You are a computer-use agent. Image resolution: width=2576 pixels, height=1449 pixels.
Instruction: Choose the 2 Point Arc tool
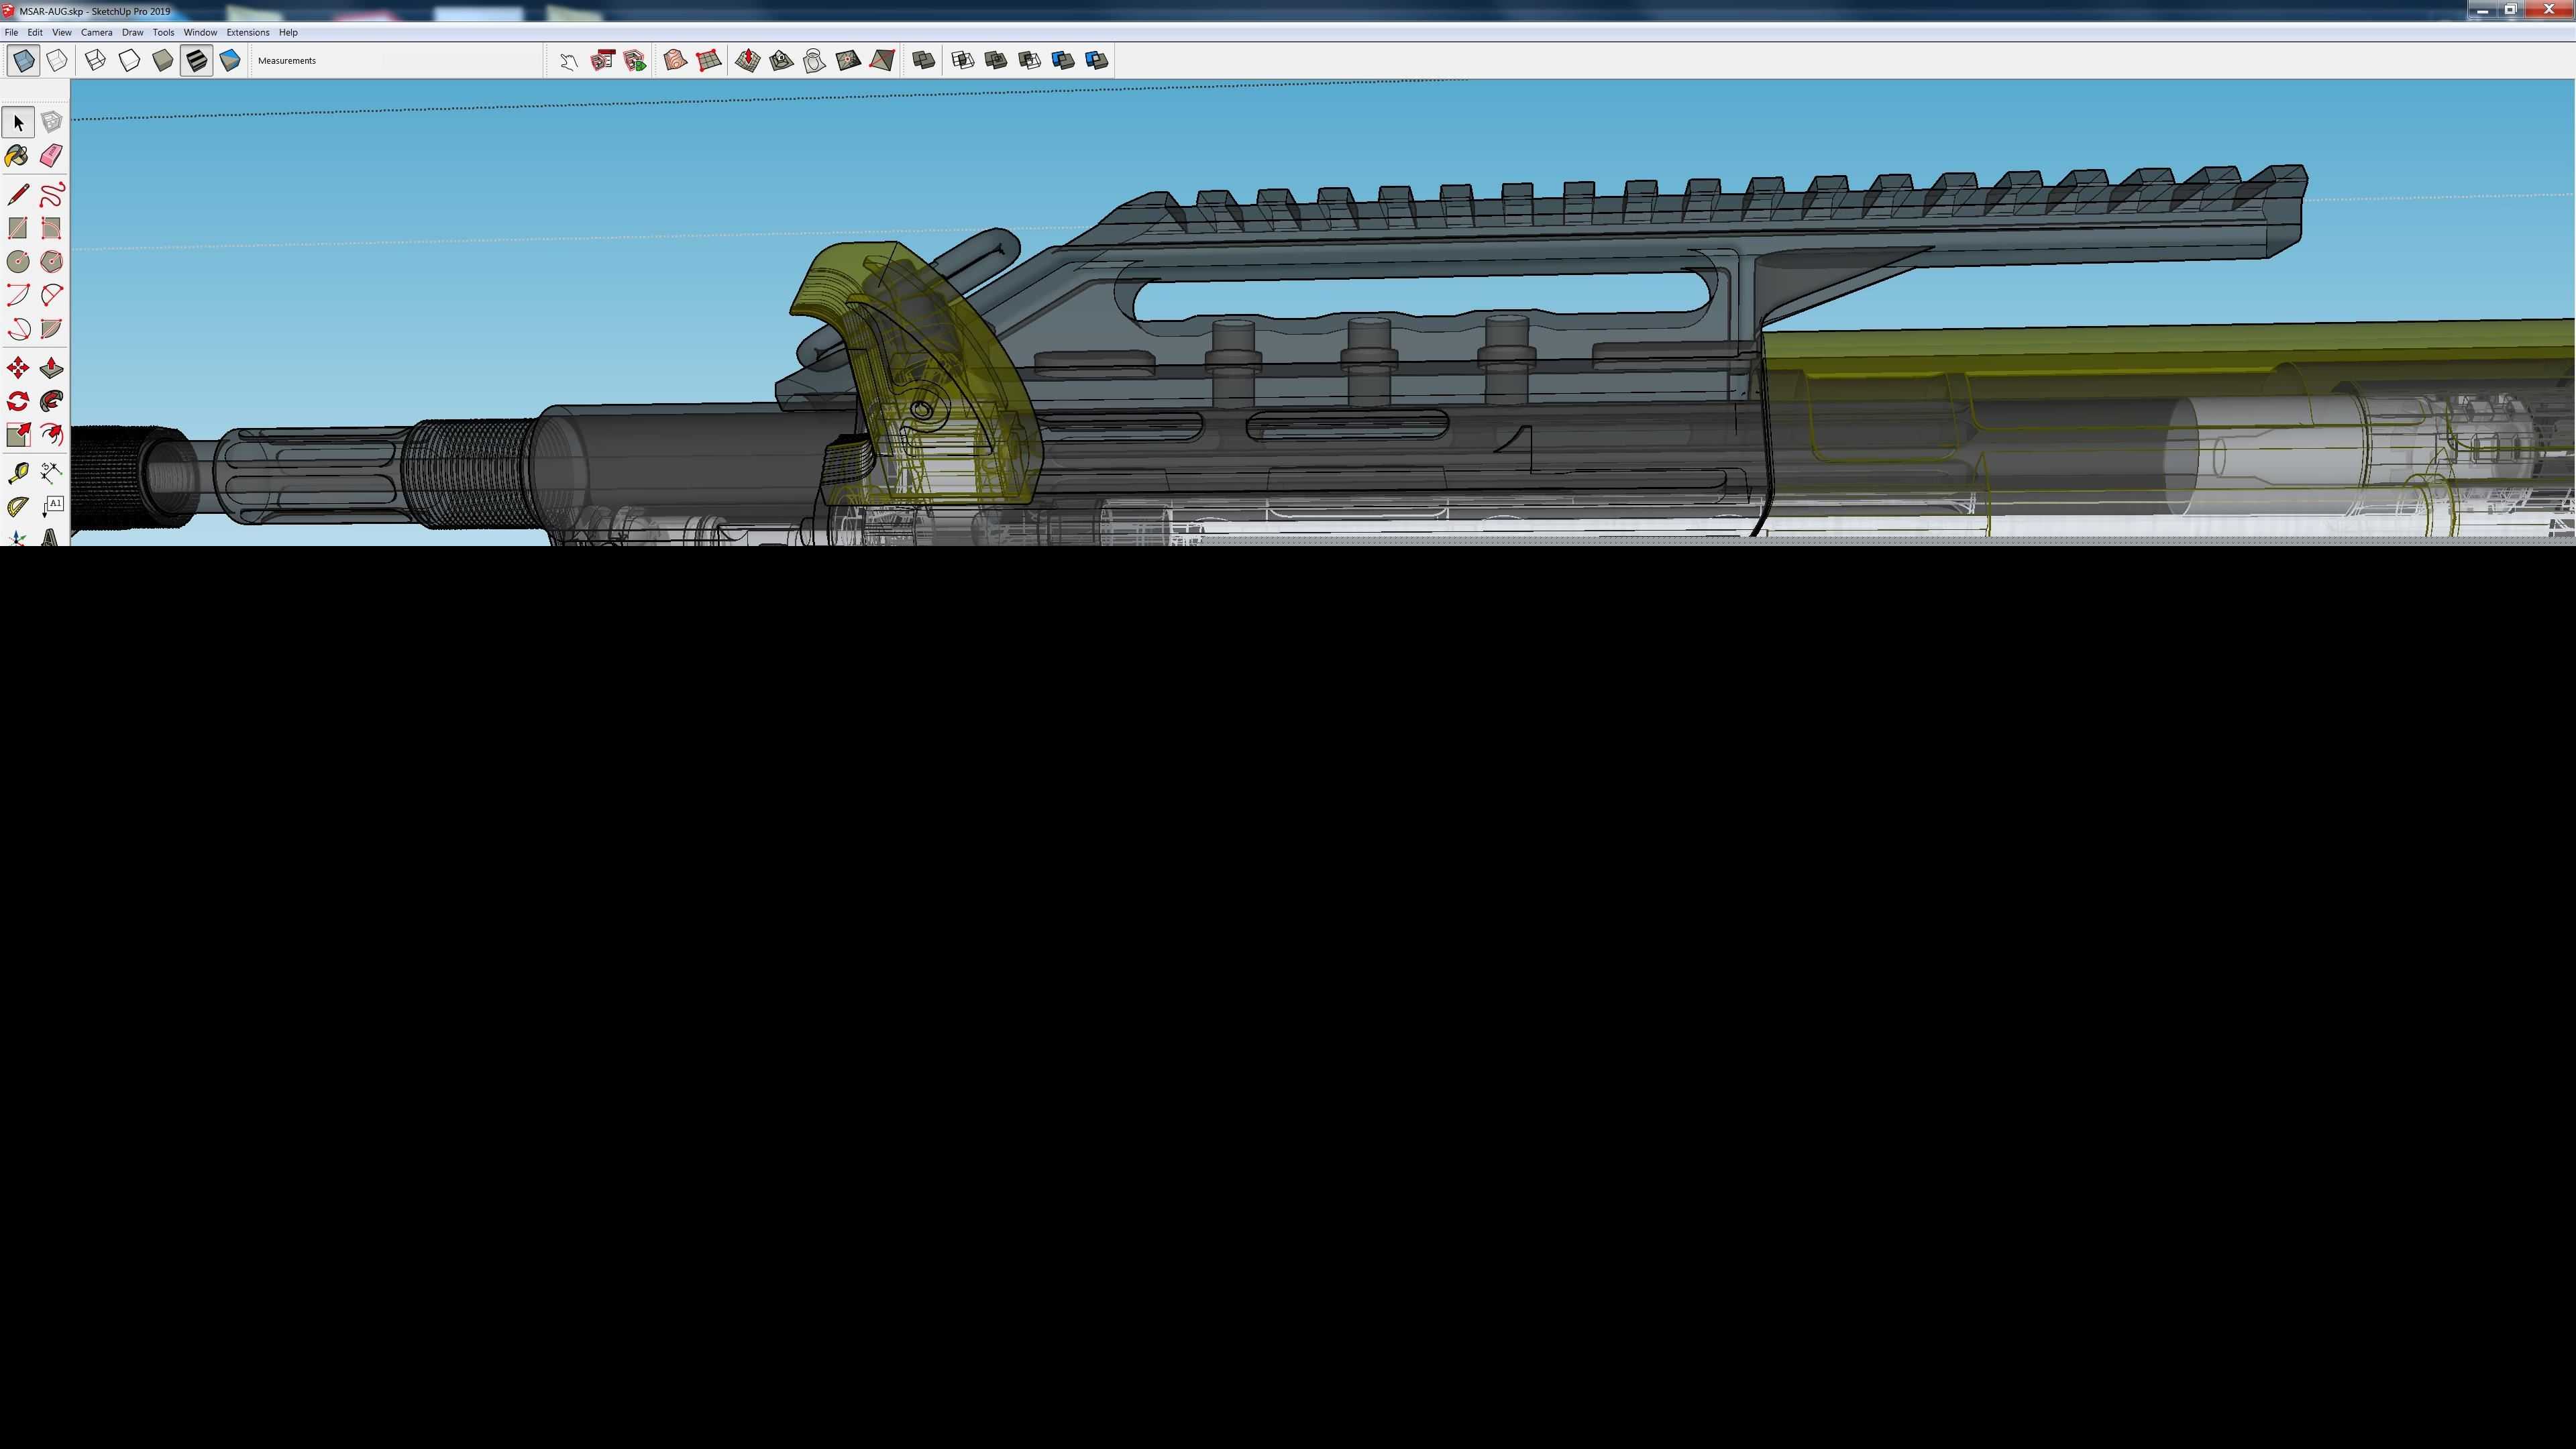(x=51, y=295)
